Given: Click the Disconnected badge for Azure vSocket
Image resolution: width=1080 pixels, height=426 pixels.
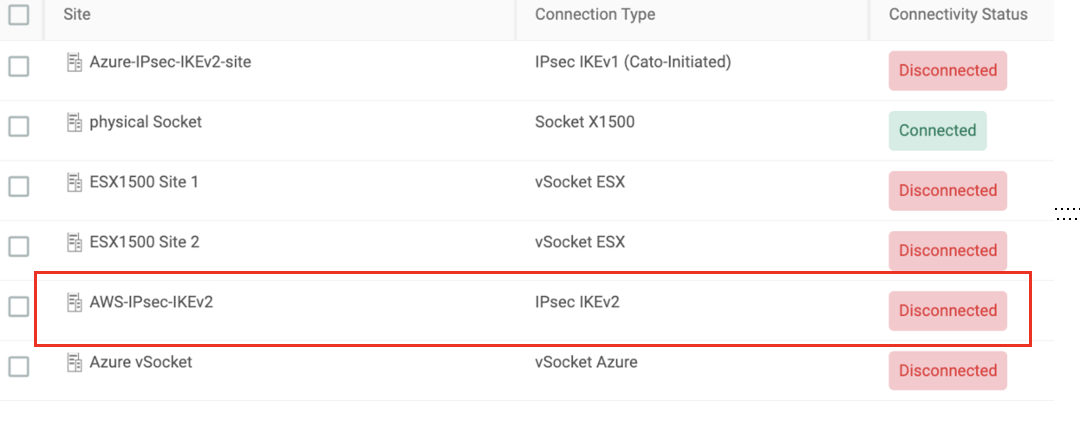Looking at the screenshot, I should click(948, 371).
